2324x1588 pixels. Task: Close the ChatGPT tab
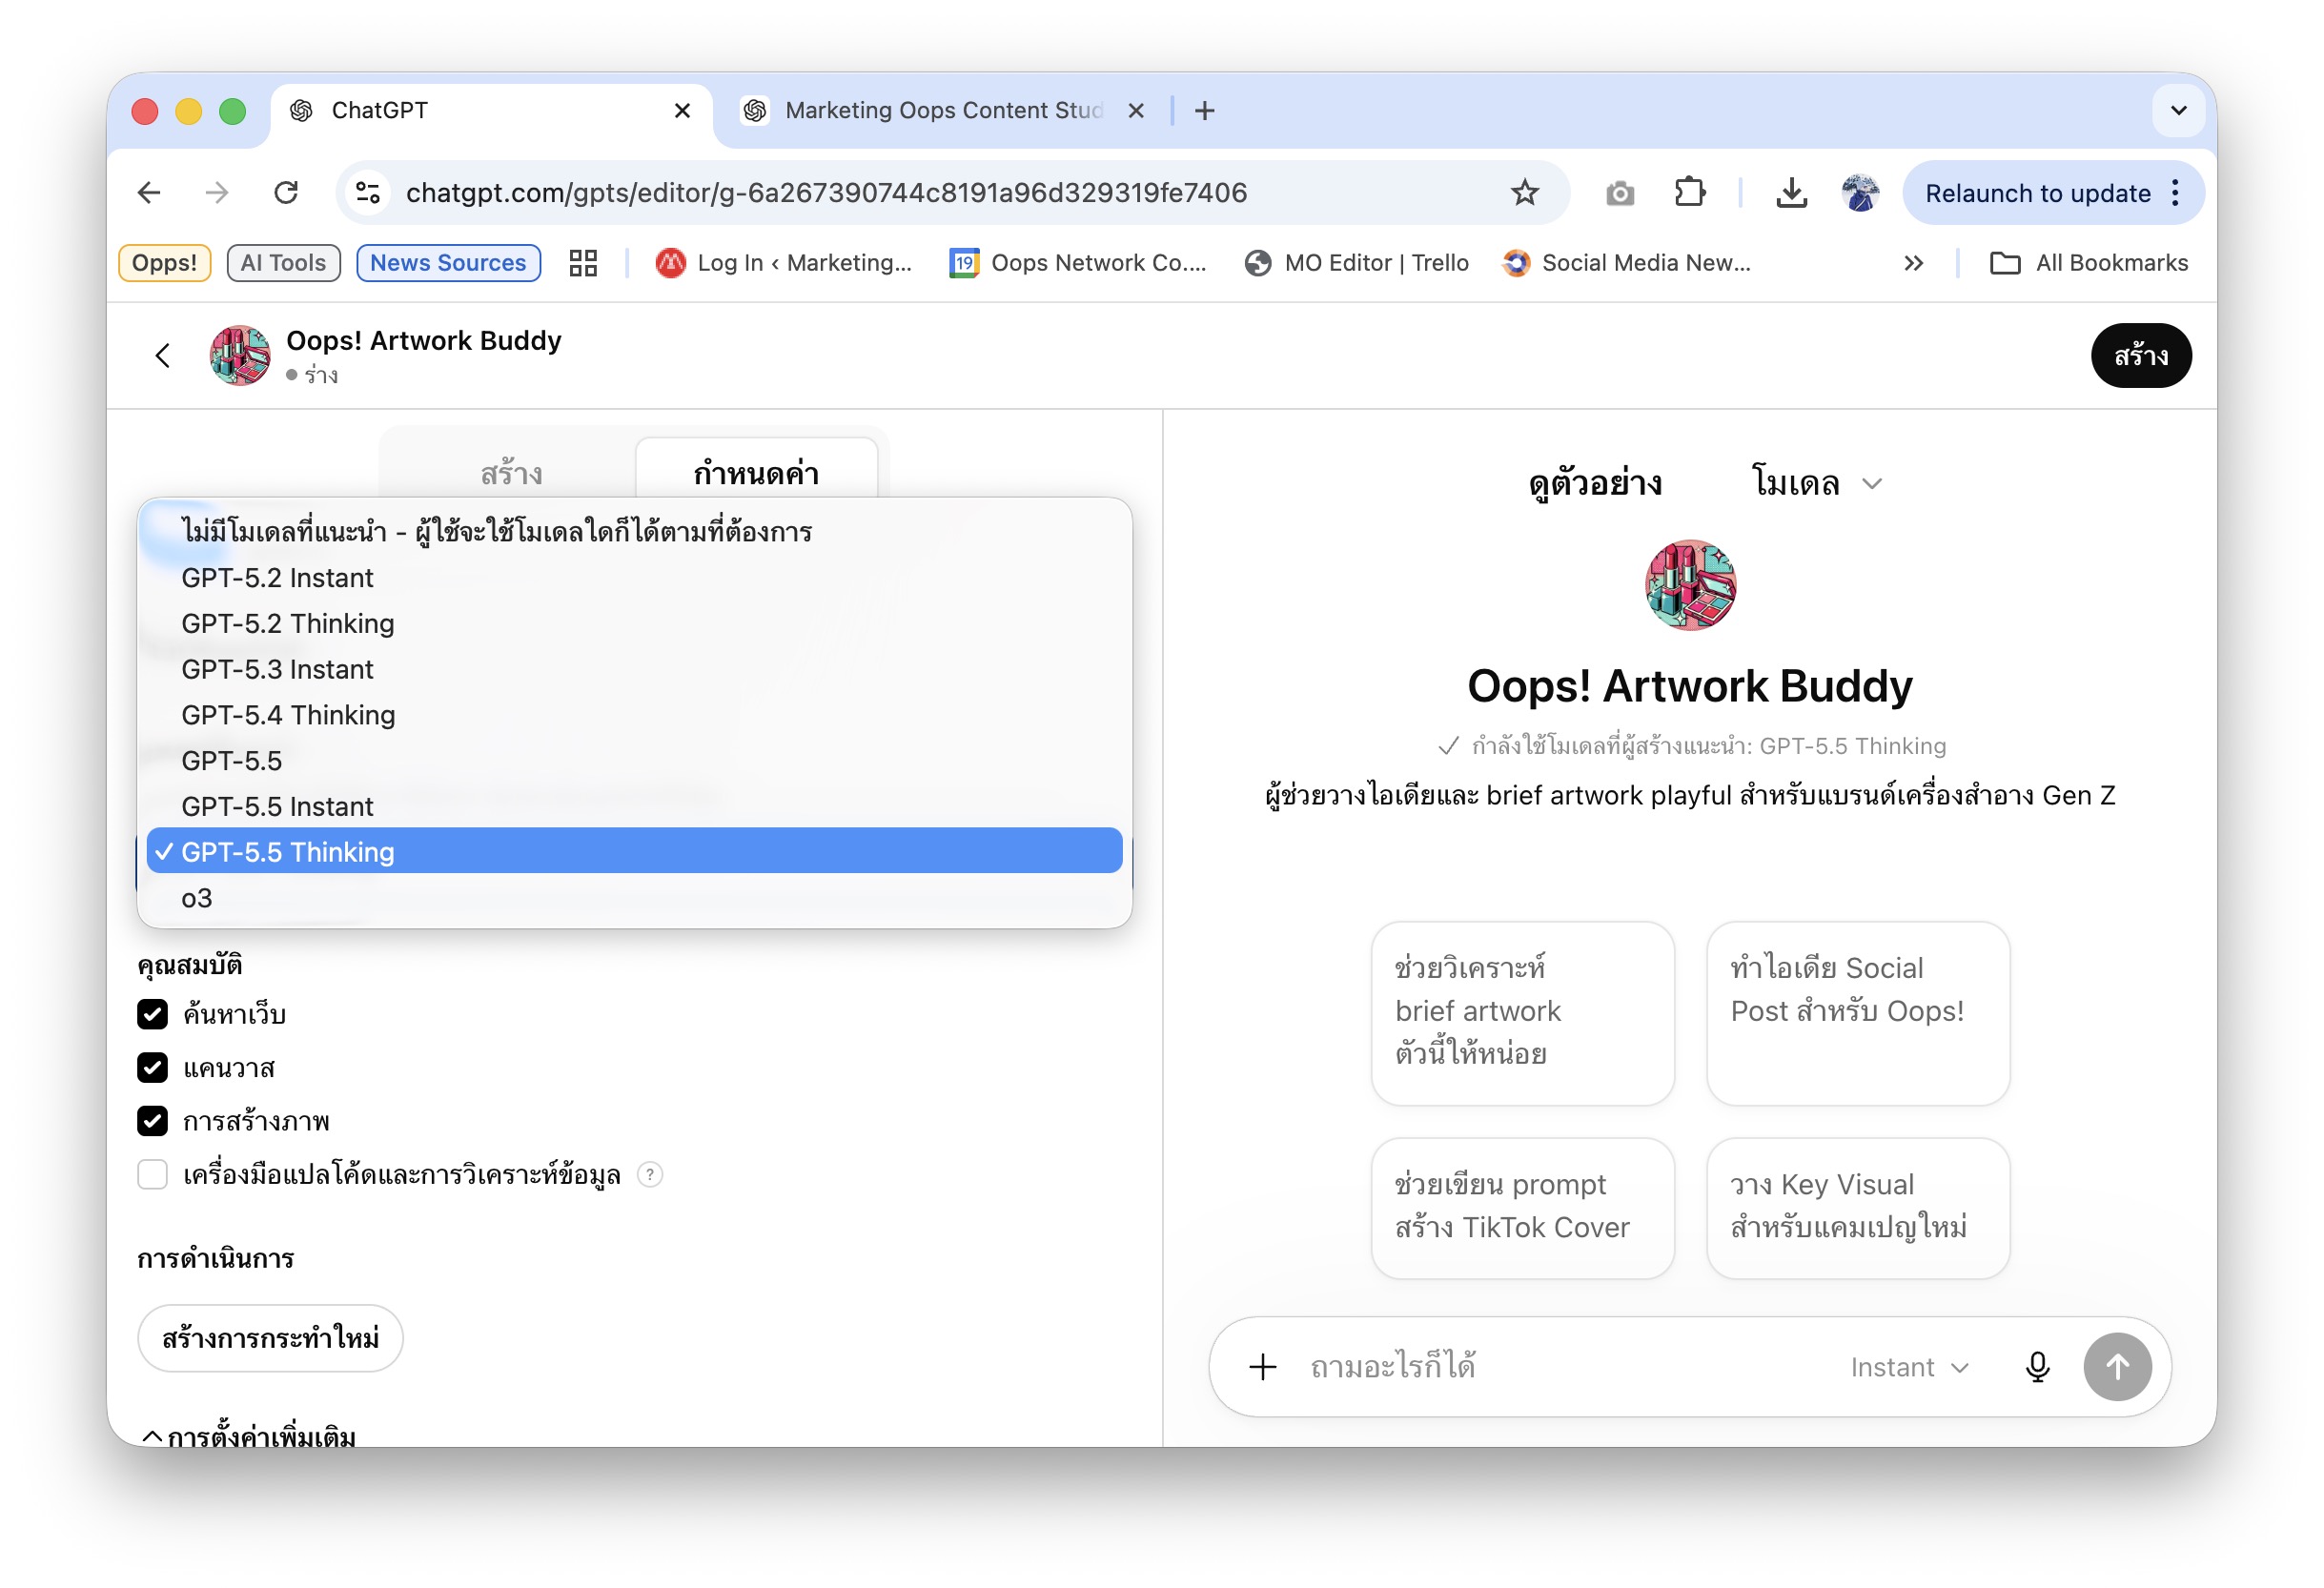682,110
